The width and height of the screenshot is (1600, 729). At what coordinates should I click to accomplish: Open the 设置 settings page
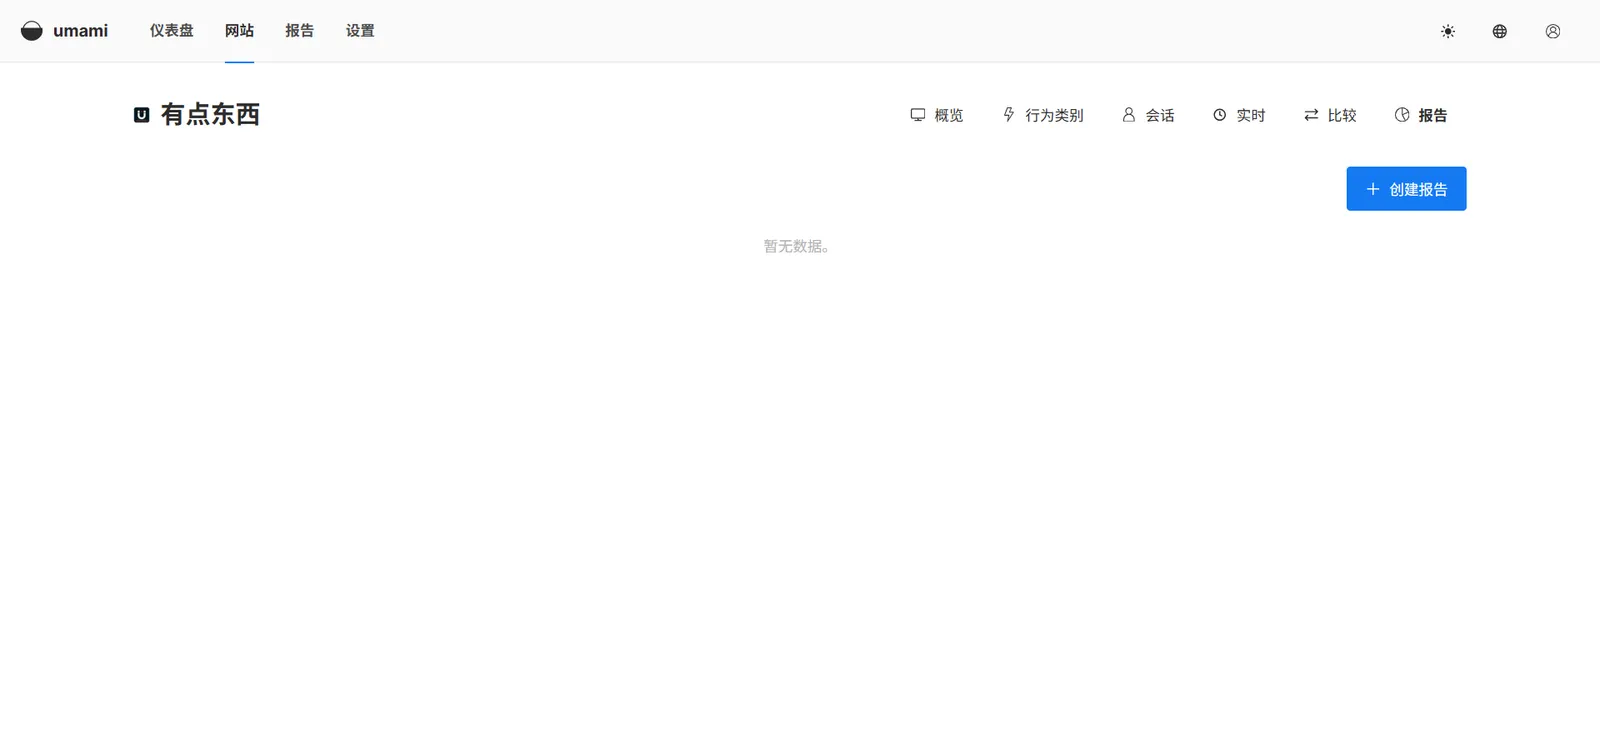tap(360, 31)
